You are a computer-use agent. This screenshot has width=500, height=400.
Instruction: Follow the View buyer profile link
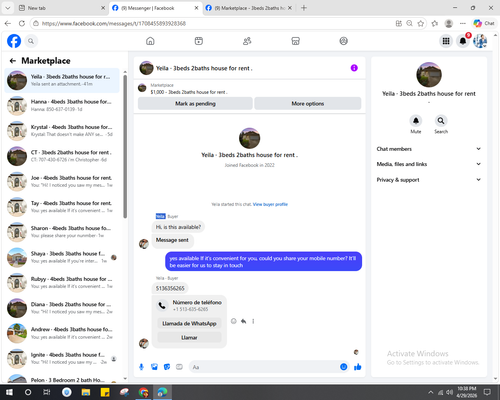[x=270, y=204]
